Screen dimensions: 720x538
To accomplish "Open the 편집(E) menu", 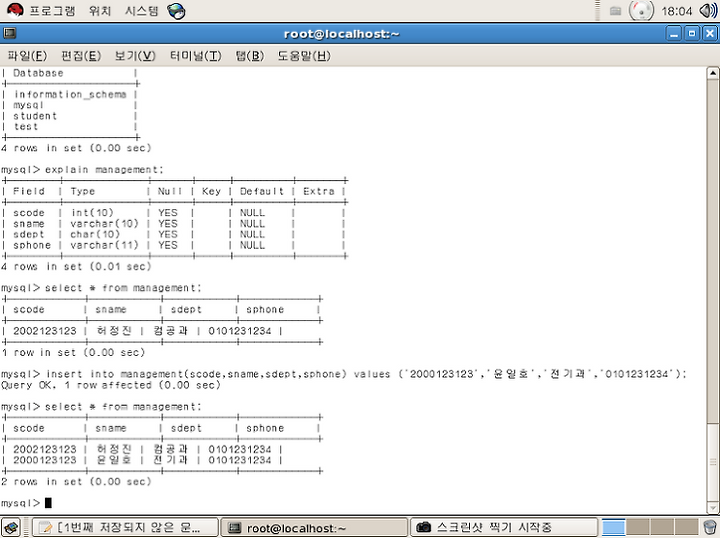I will pos(81,56).
